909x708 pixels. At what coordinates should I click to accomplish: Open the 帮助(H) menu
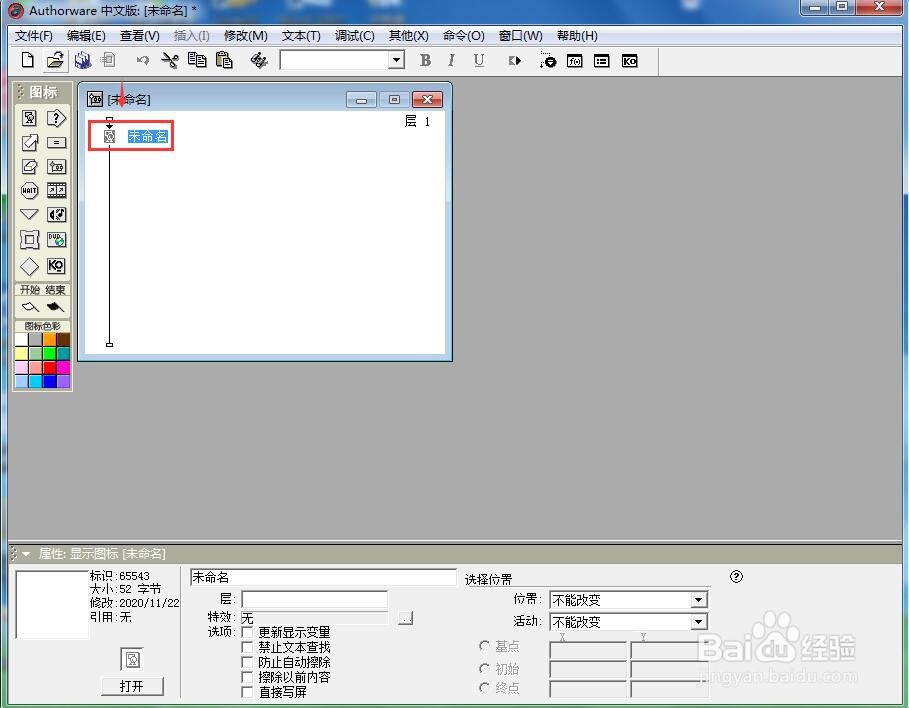click(x=577, y=36)
